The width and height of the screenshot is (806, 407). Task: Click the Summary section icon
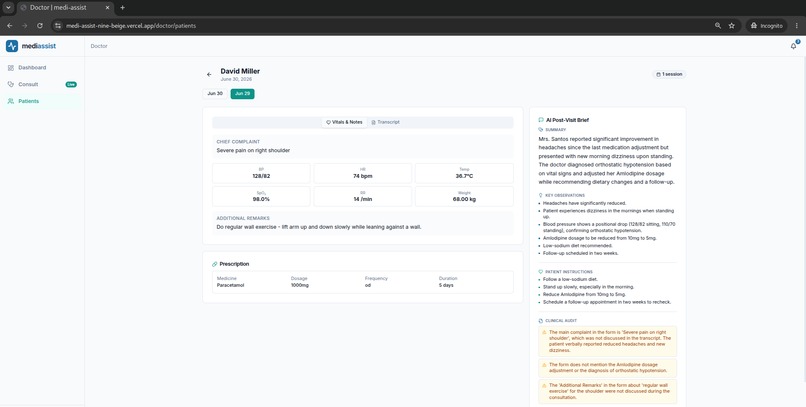click(x=541, y=130)
